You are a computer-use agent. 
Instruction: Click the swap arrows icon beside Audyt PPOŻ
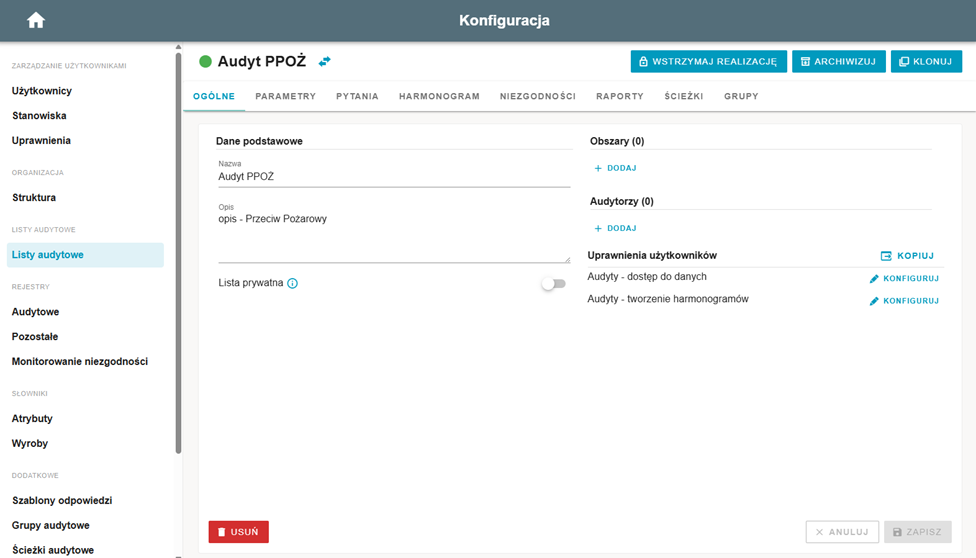[x=324, y=62]
